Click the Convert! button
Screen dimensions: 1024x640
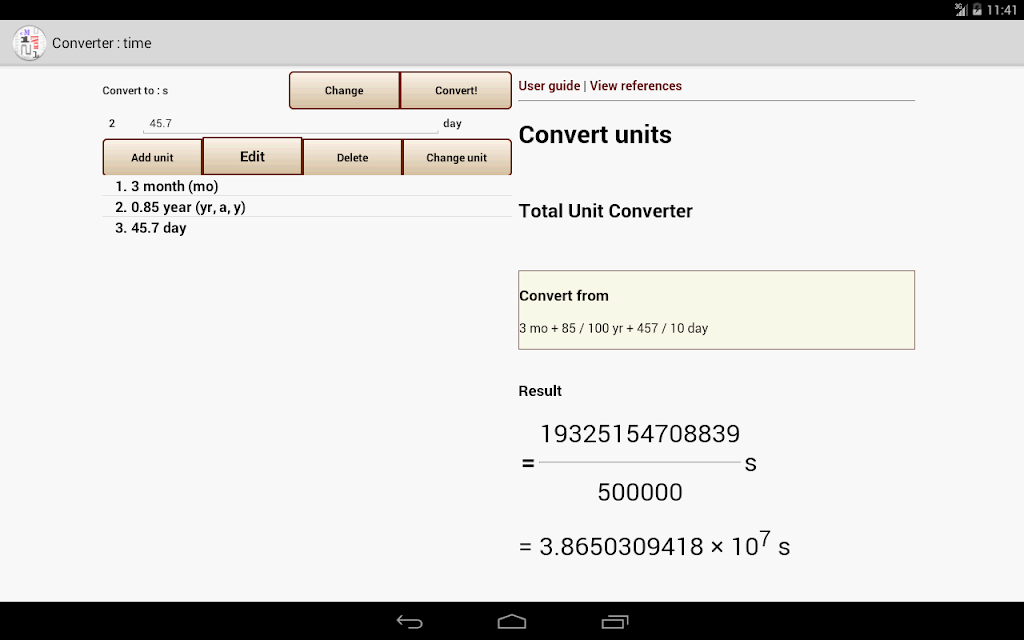tap(456, 90)
